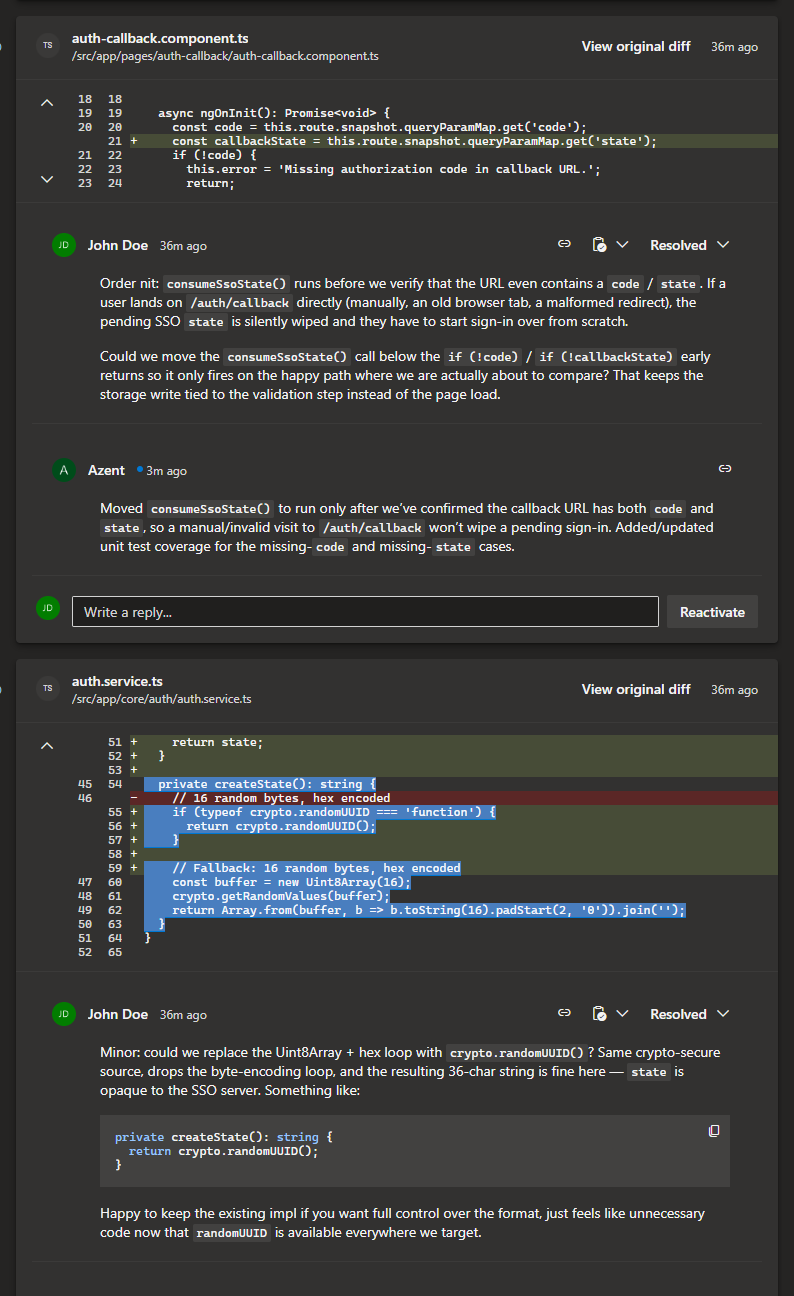This screenshot has height=1296, width=794.
Task: Click '36m ago' timestamp in auth.service.ts header
Action: (x=734, y=690)
